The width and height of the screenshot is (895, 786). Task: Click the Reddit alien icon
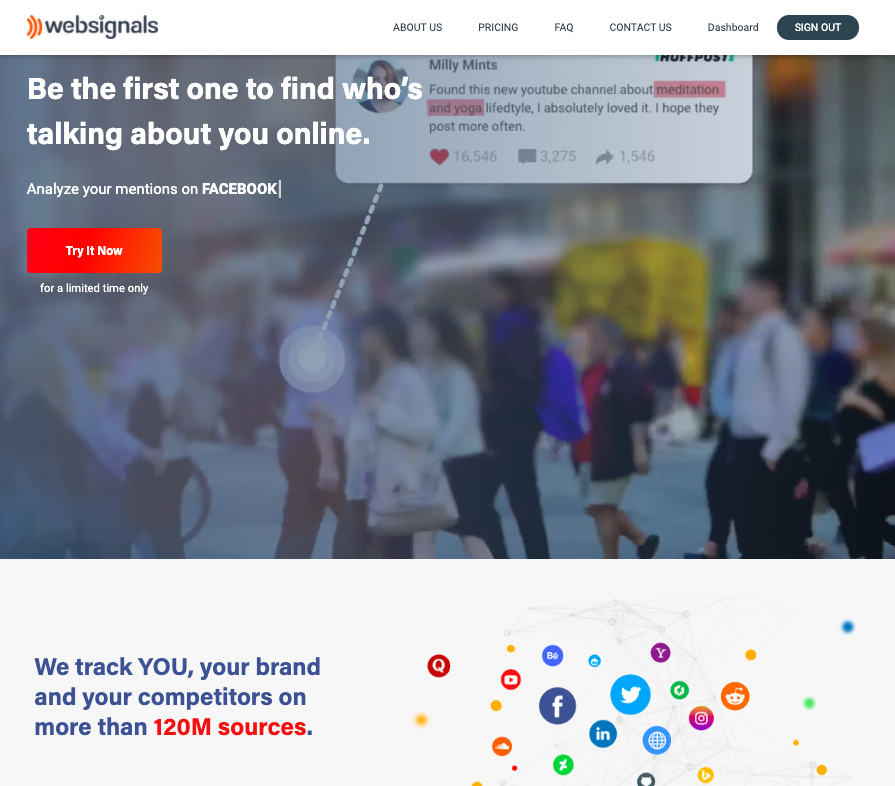click(x=735, y=696)
